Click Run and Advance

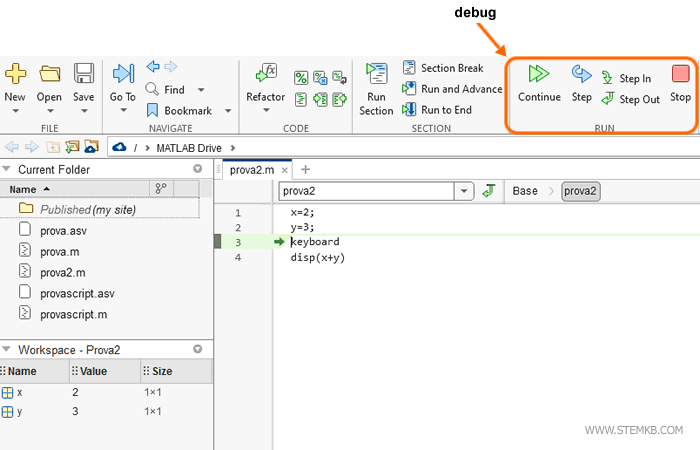point(452,89)
